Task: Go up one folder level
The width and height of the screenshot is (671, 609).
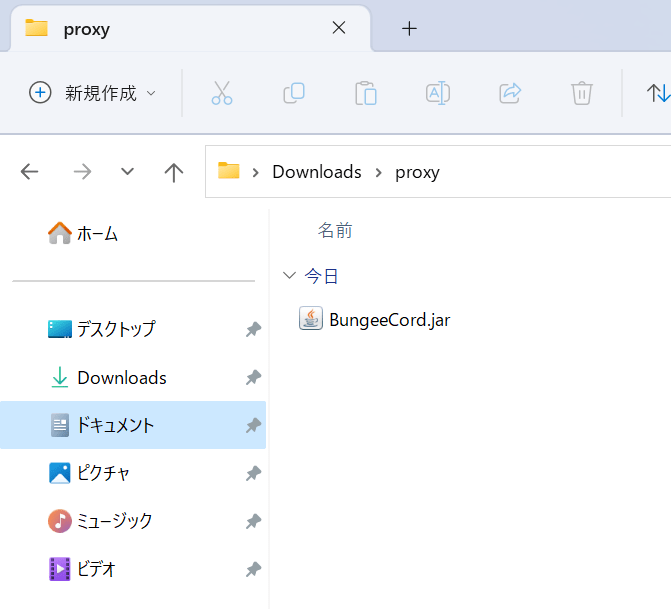Action: pyautogui.click(x=174, y=172)
